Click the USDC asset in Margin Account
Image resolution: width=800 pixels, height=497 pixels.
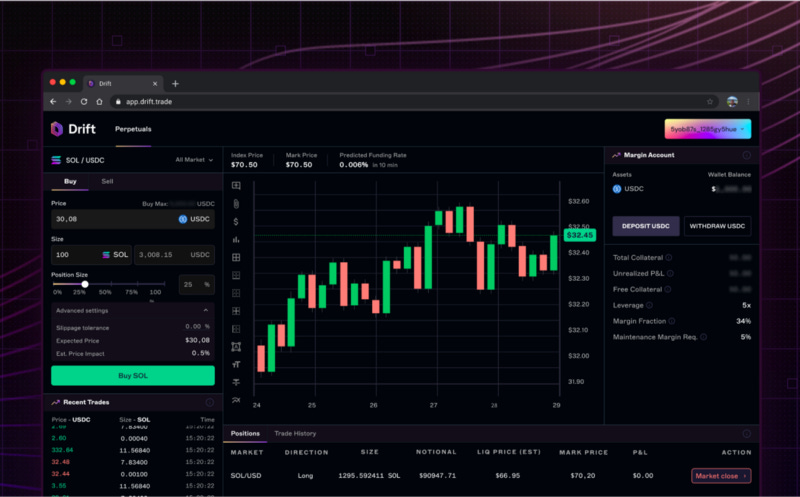point(628,189)
